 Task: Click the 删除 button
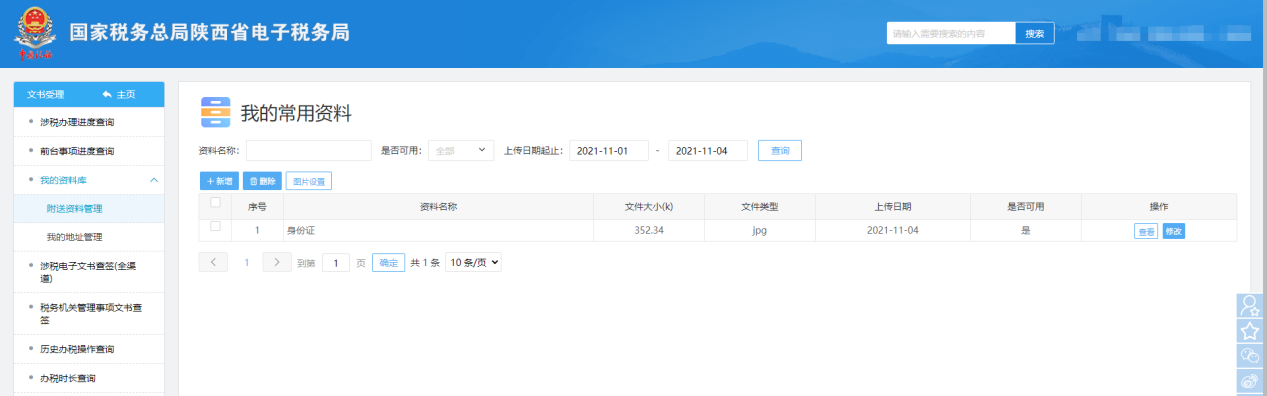(x=262, y=181)
